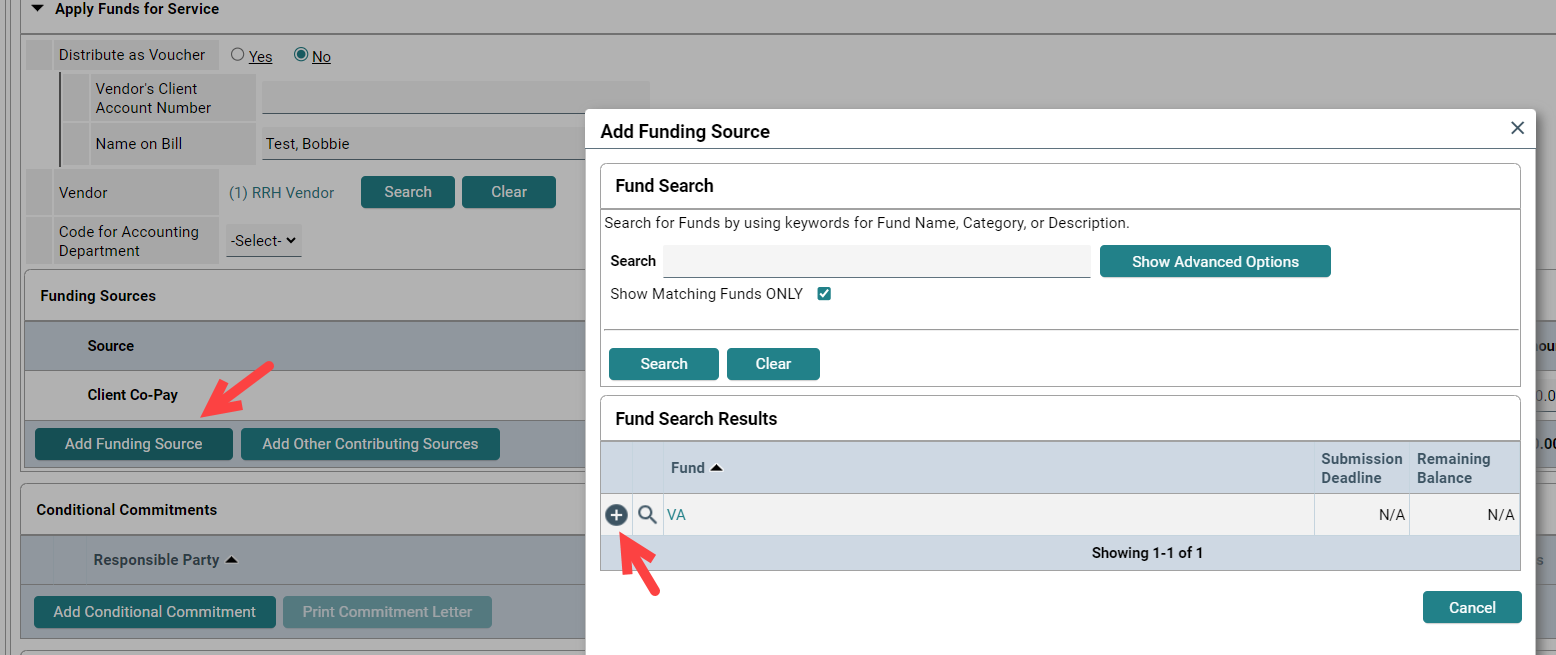Uncheck Show Matching Funds ONLY
Viewport: 1556px width, 655px height.
pyautogui.click(x=824, y=294)
